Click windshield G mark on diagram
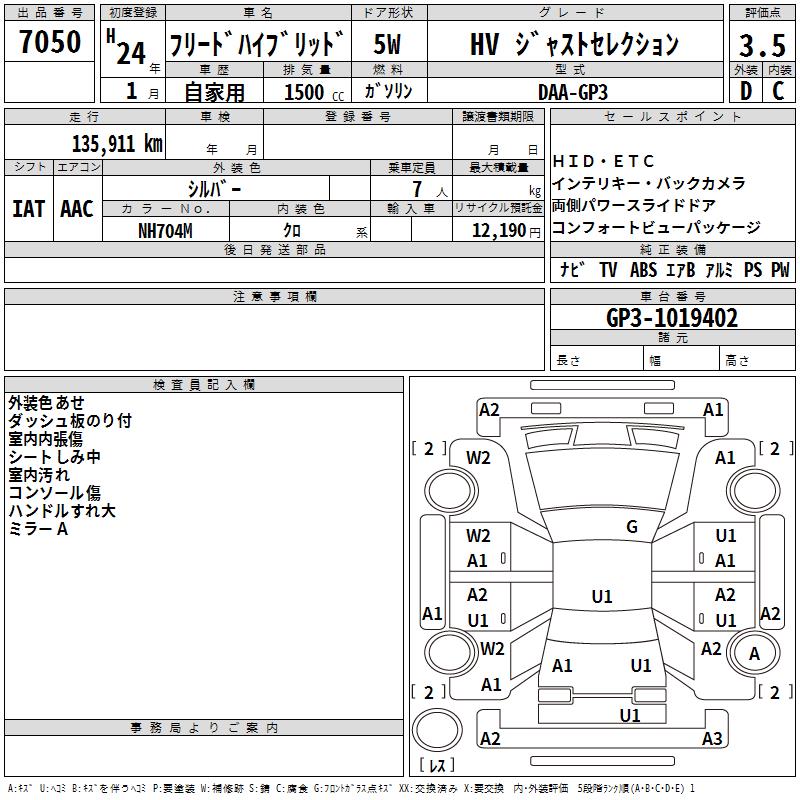This screenshot has height=800, width=800. pos(632,527)
